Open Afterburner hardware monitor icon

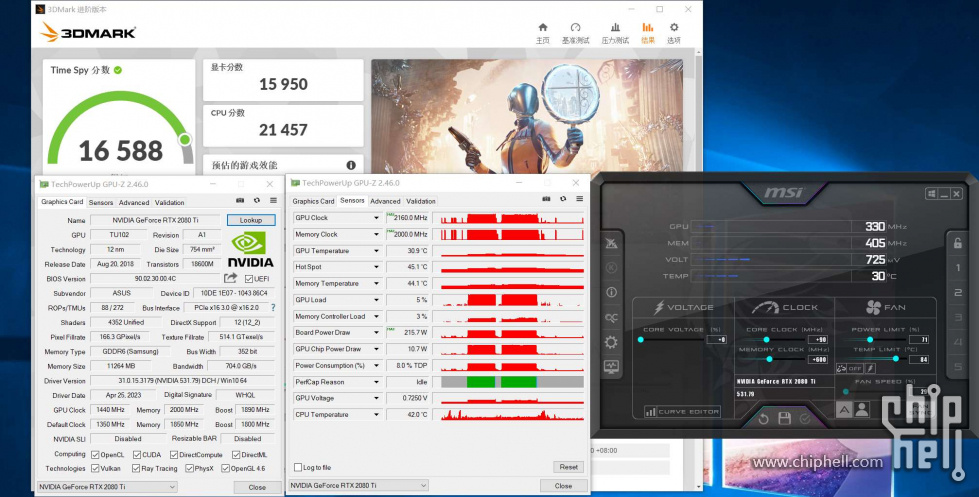coord(611,367)
